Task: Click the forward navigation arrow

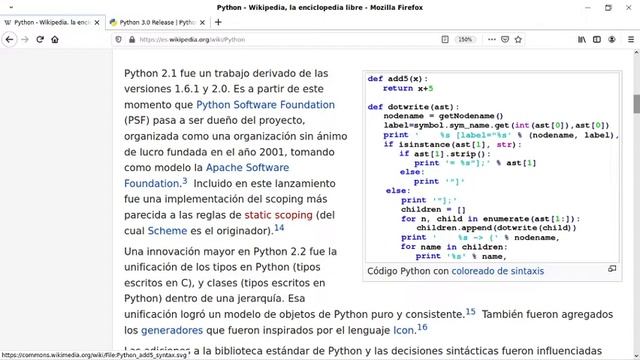Action: (25, 40)
